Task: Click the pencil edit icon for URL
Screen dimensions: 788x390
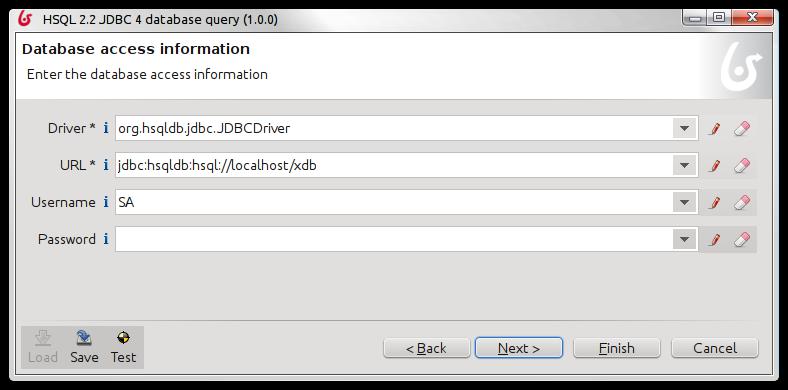Action: coord(714,165)
